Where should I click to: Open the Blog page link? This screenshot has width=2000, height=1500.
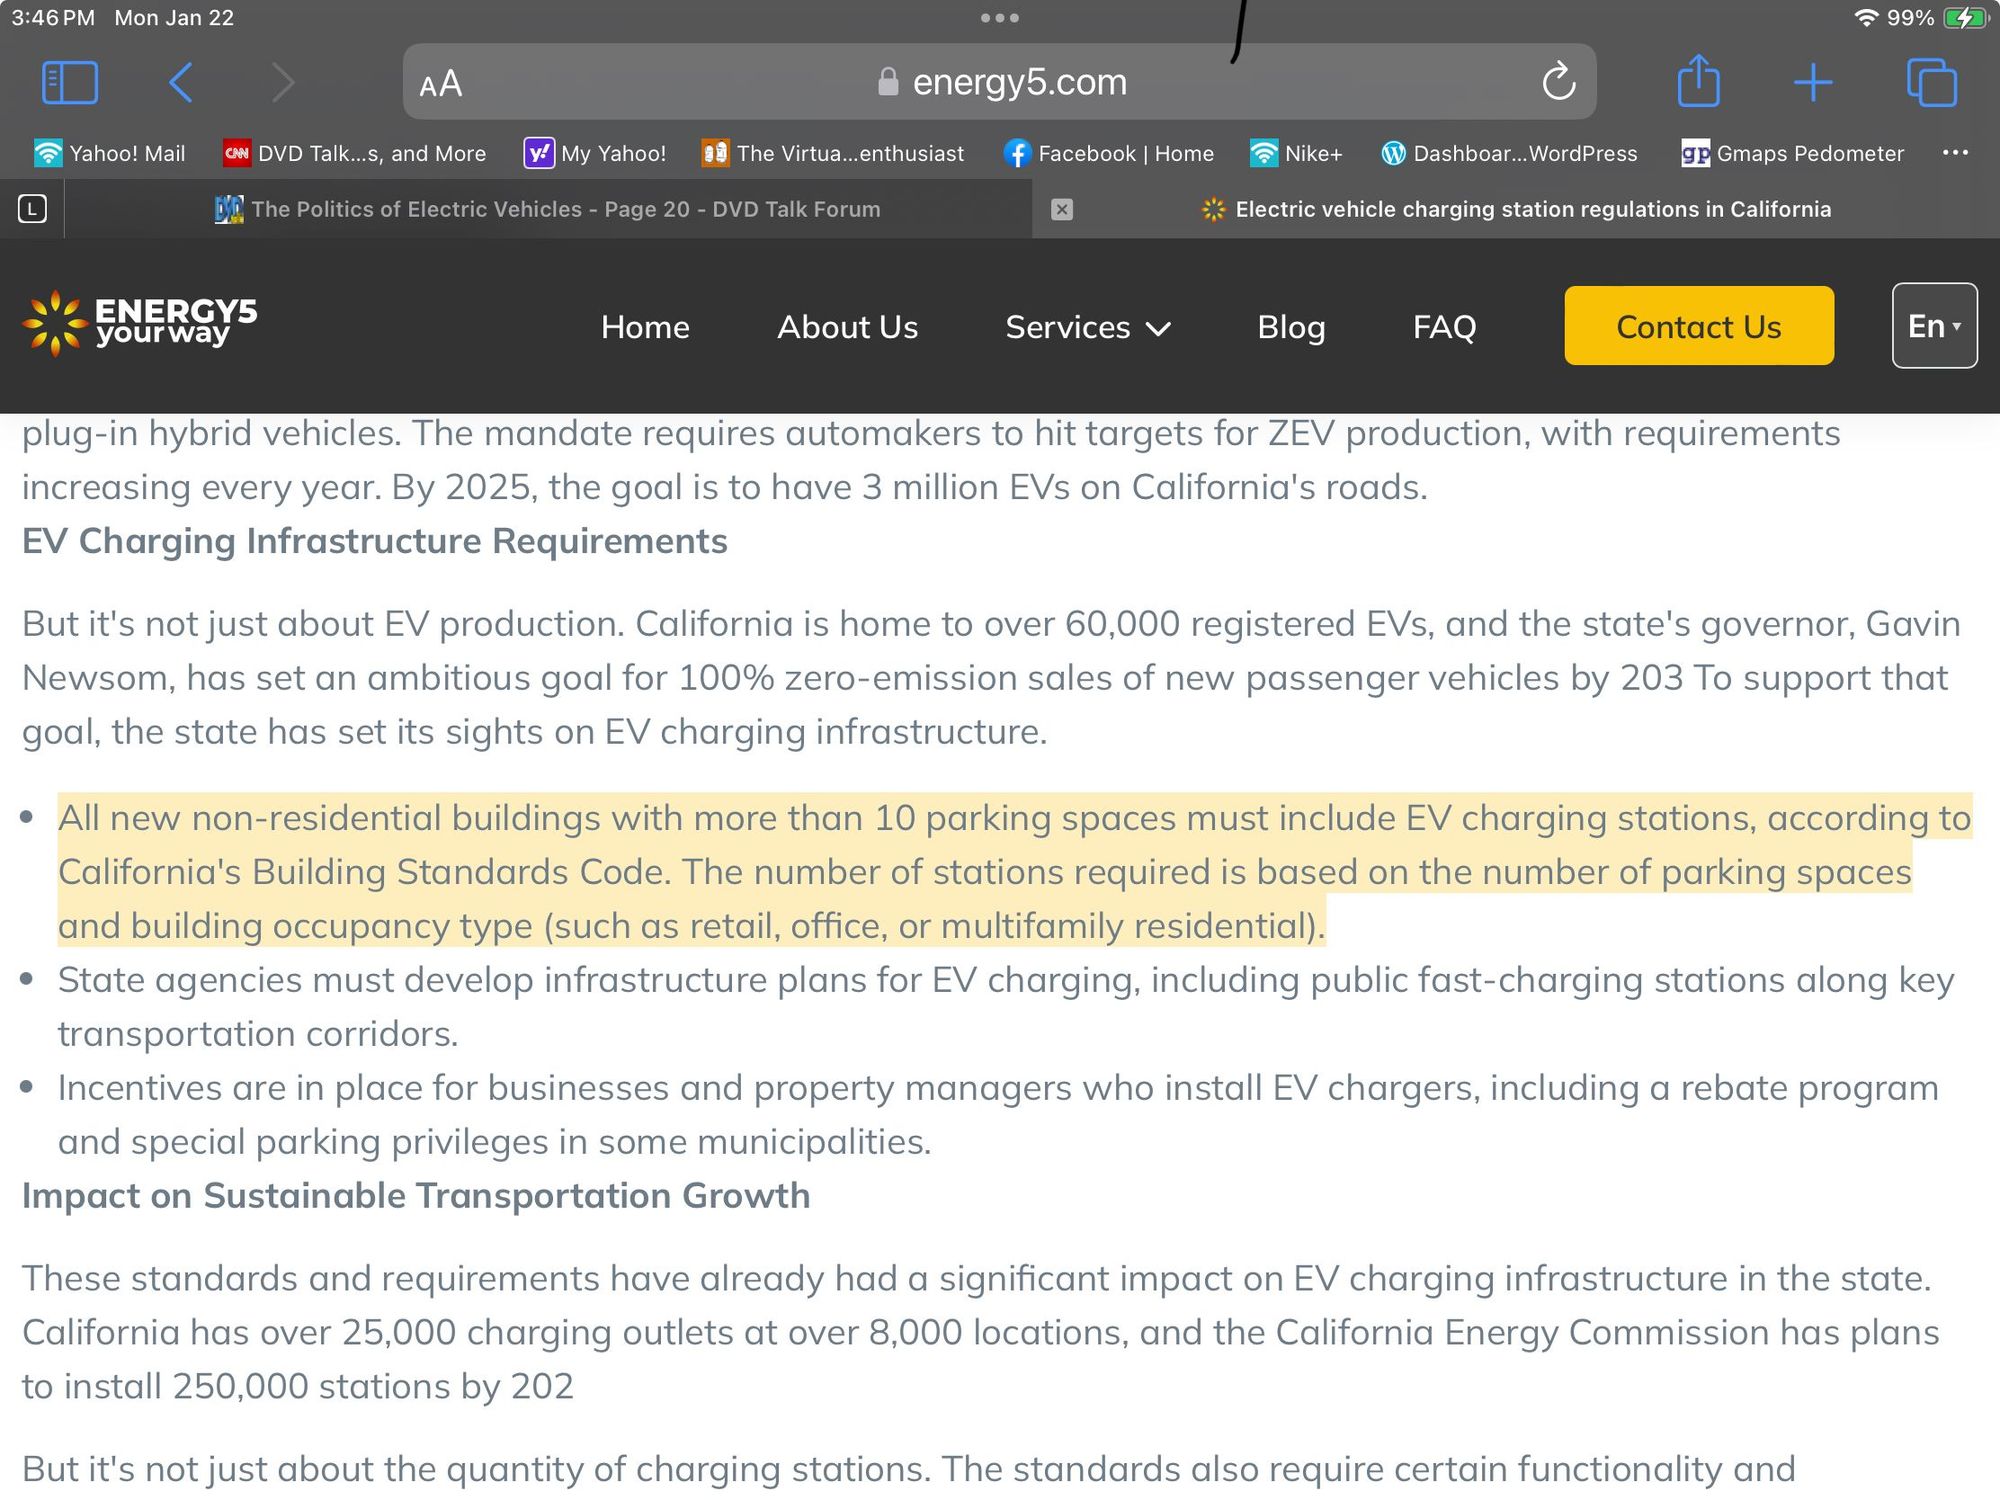coord(1290,327)
